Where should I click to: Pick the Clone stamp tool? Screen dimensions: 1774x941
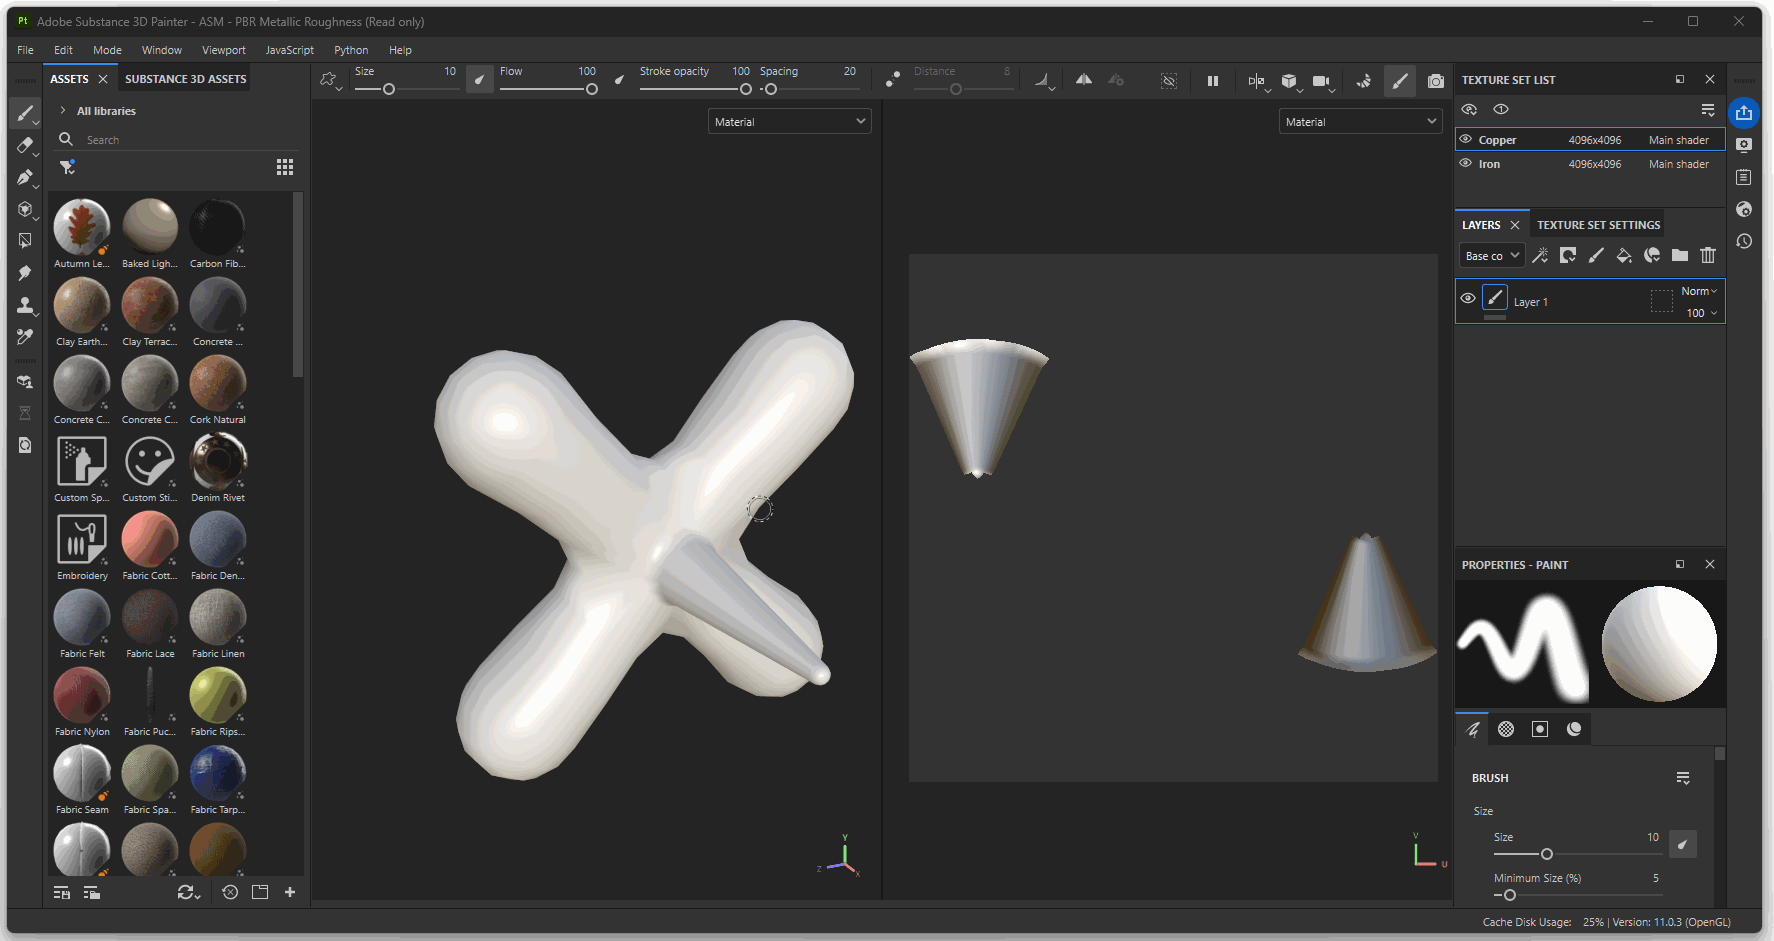click(x=25, y=305)
